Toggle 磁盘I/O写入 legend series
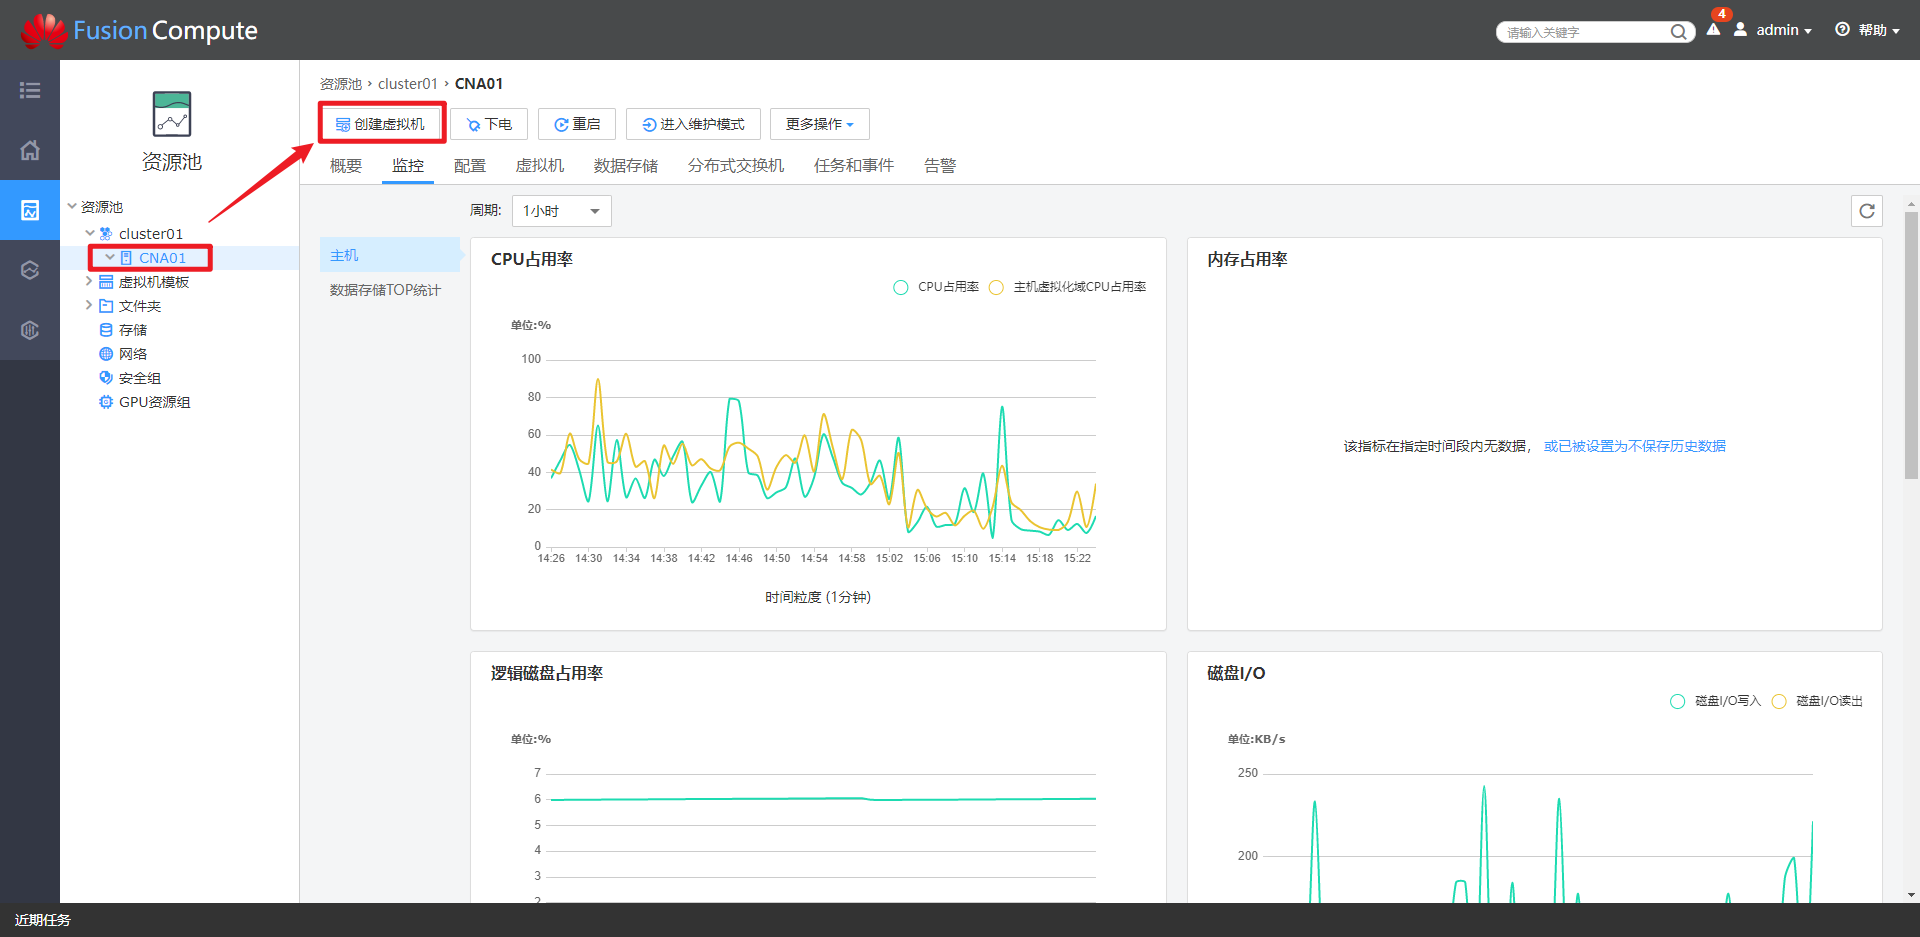 pos(1715,701)
